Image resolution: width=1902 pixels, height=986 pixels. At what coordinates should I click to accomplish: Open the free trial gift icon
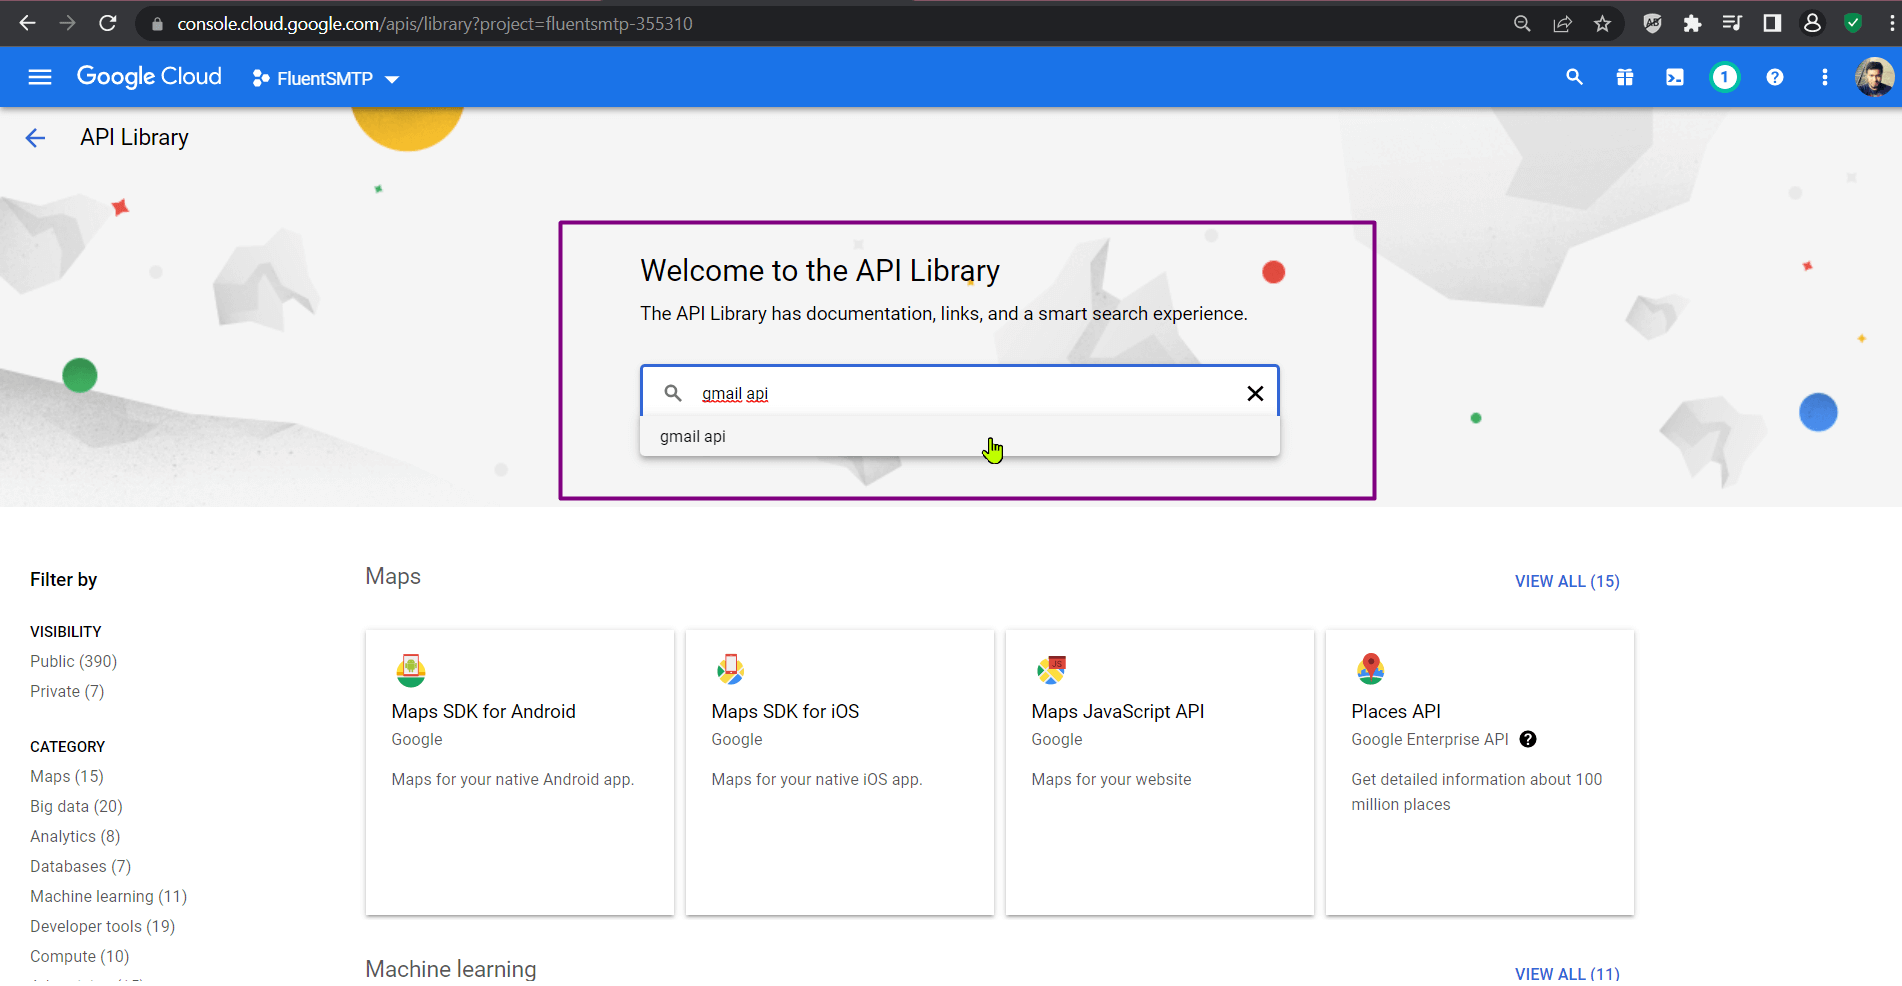[1625, 77]
